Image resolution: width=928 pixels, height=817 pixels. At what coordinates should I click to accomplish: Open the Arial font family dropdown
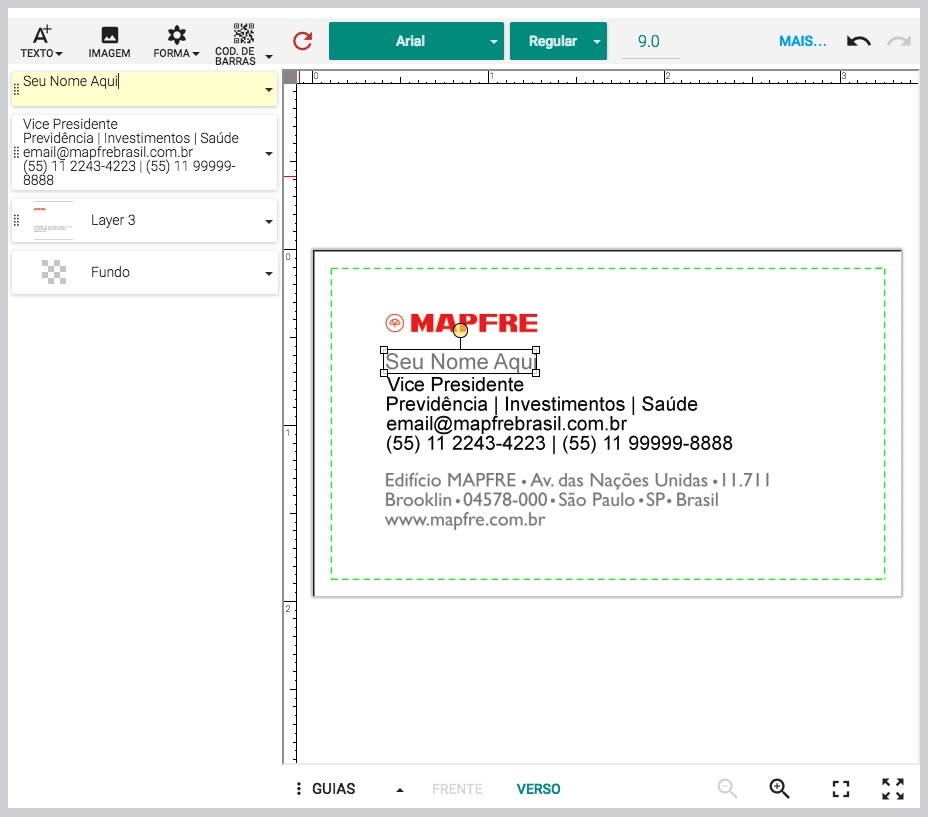(416, 41)
